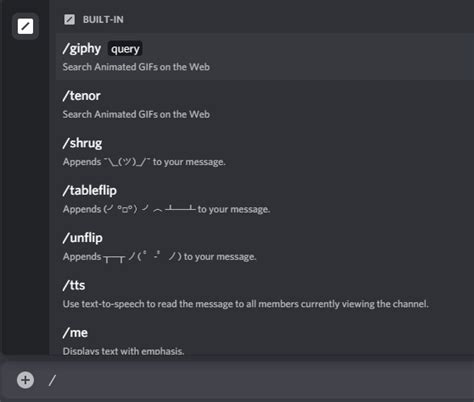Click the GIF search description under /giphy
The height and width of the screenshot is (402, 474).
click(x=136, y=67)
